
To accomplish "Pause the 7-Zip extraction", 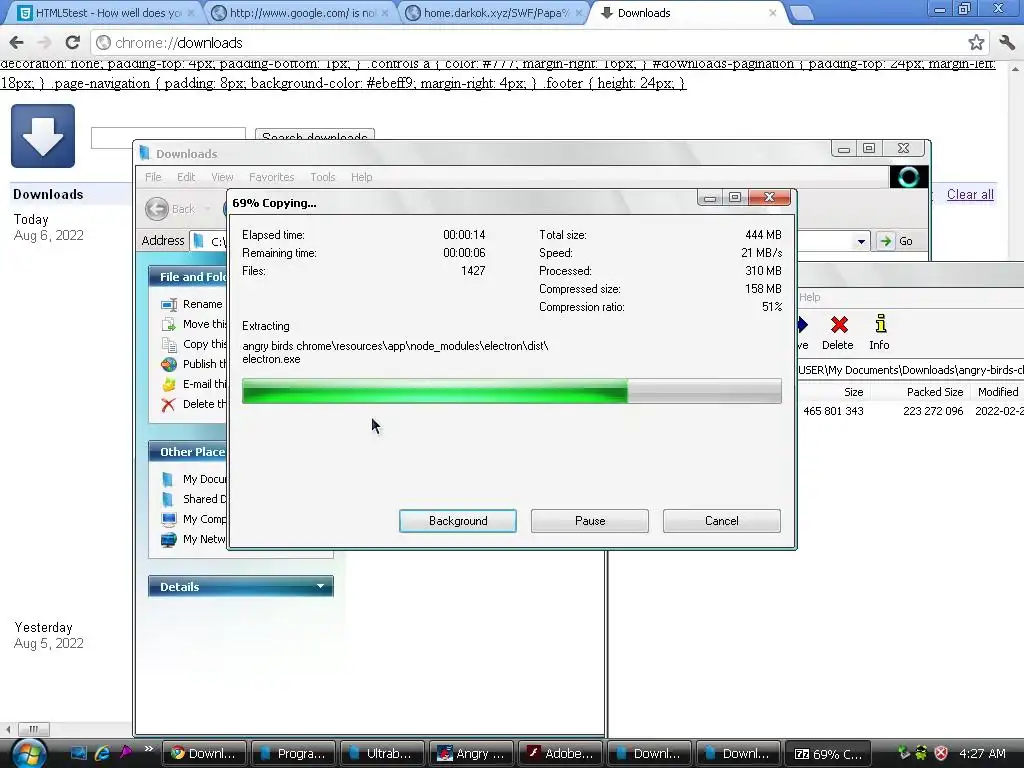I will 590,520.
